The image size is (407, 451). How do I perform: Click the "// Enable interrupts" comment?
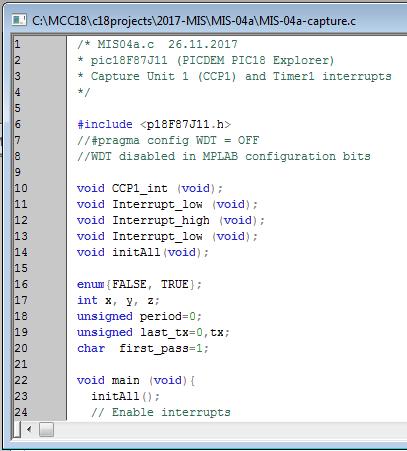click(x=161, y=412)
